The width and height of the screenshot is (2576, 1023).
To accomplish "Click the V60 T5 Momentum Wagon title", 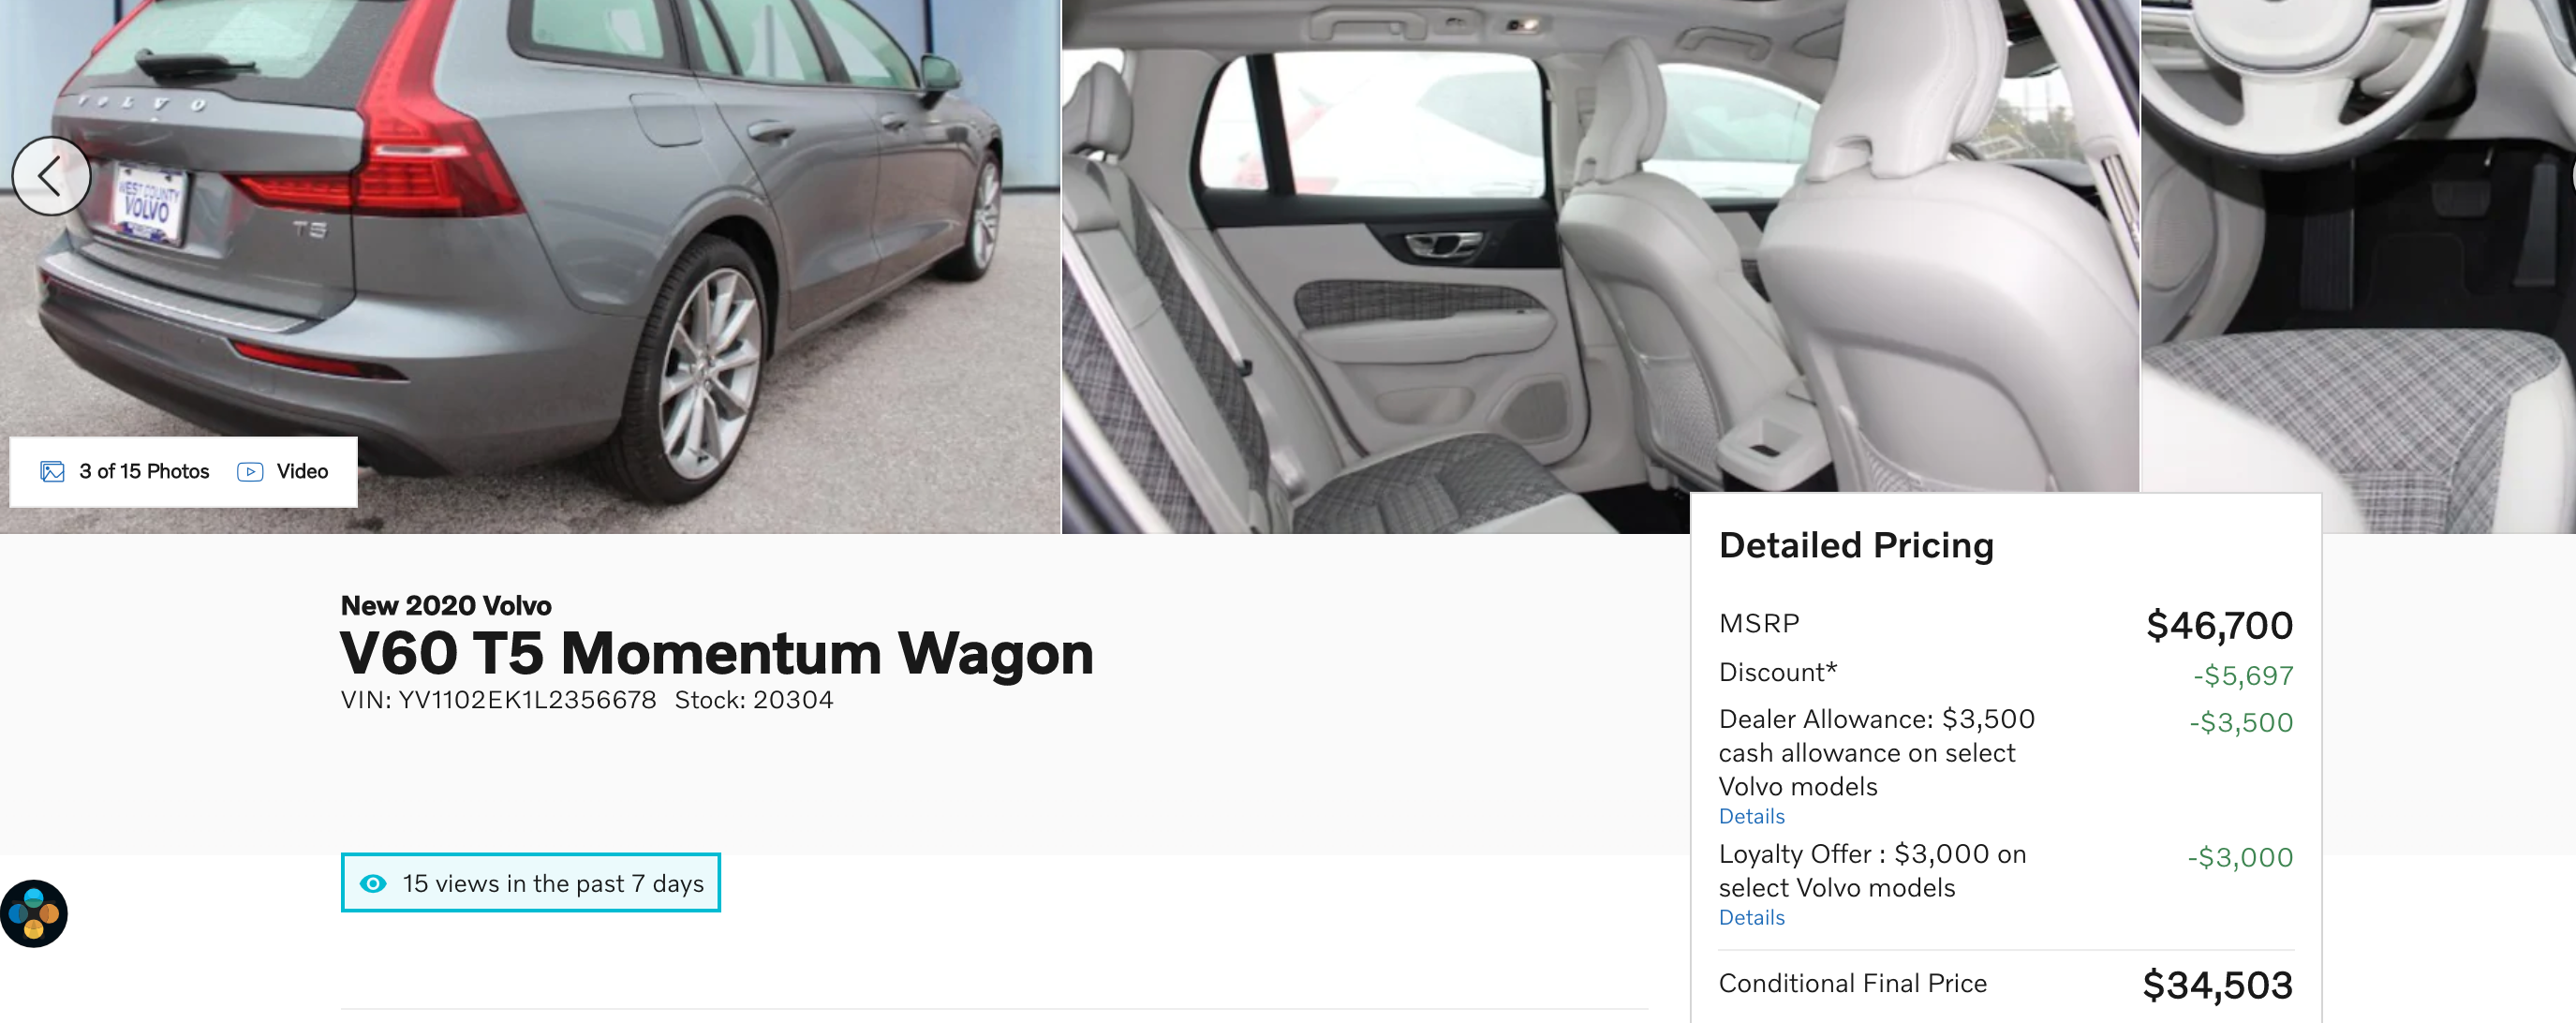I will 716,653.
